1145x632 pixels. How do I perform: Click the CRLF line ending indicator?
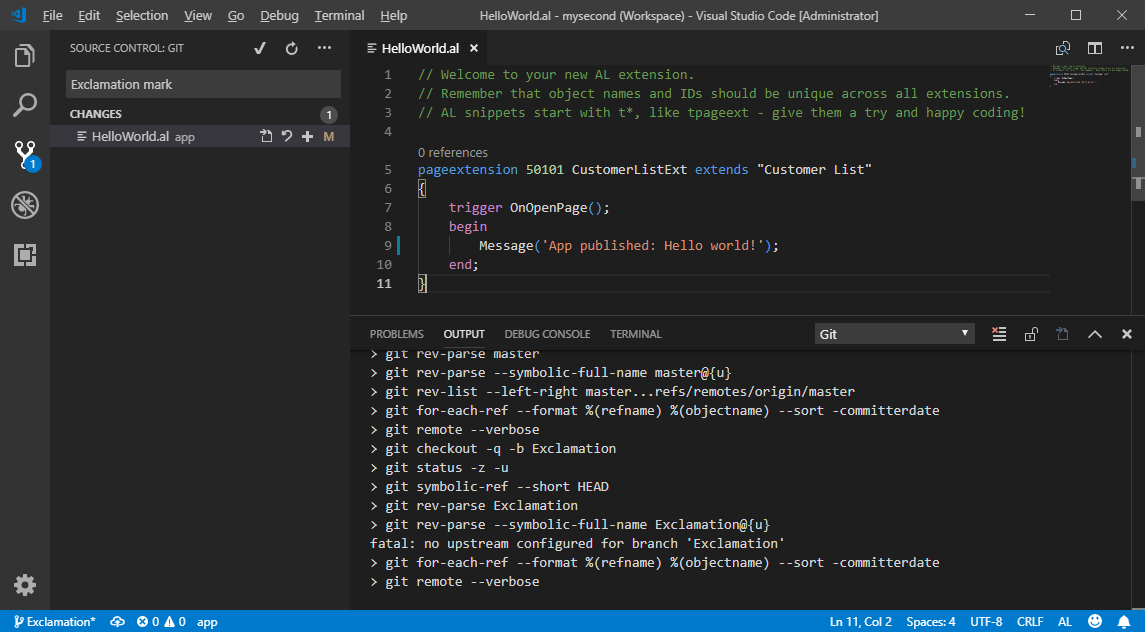[1030, 622]
